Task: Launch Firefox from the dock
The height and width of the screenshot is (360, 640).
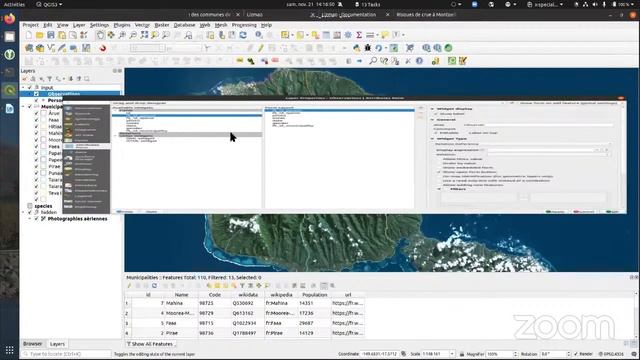Action: 9,19
